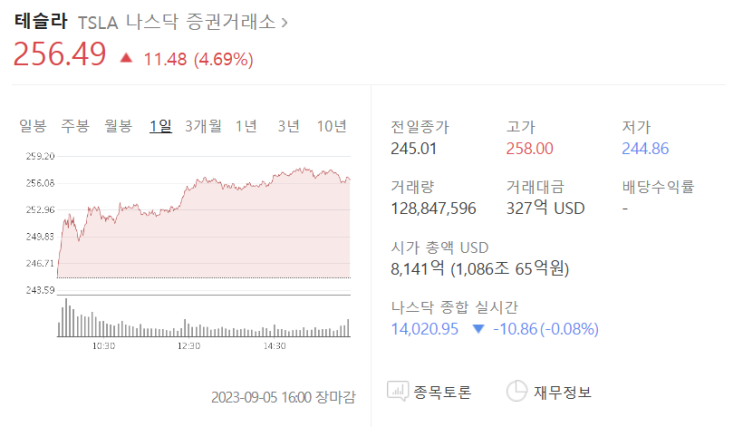
Task: Show the 10년 chart range
Action: pyautogui.click(x=332, y=125)
